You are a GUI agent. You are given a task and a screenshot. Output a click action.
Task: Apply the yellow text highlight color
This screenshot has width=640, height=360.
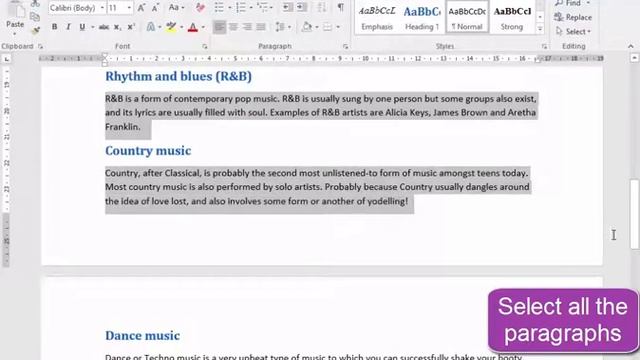[x=171, y=27]
